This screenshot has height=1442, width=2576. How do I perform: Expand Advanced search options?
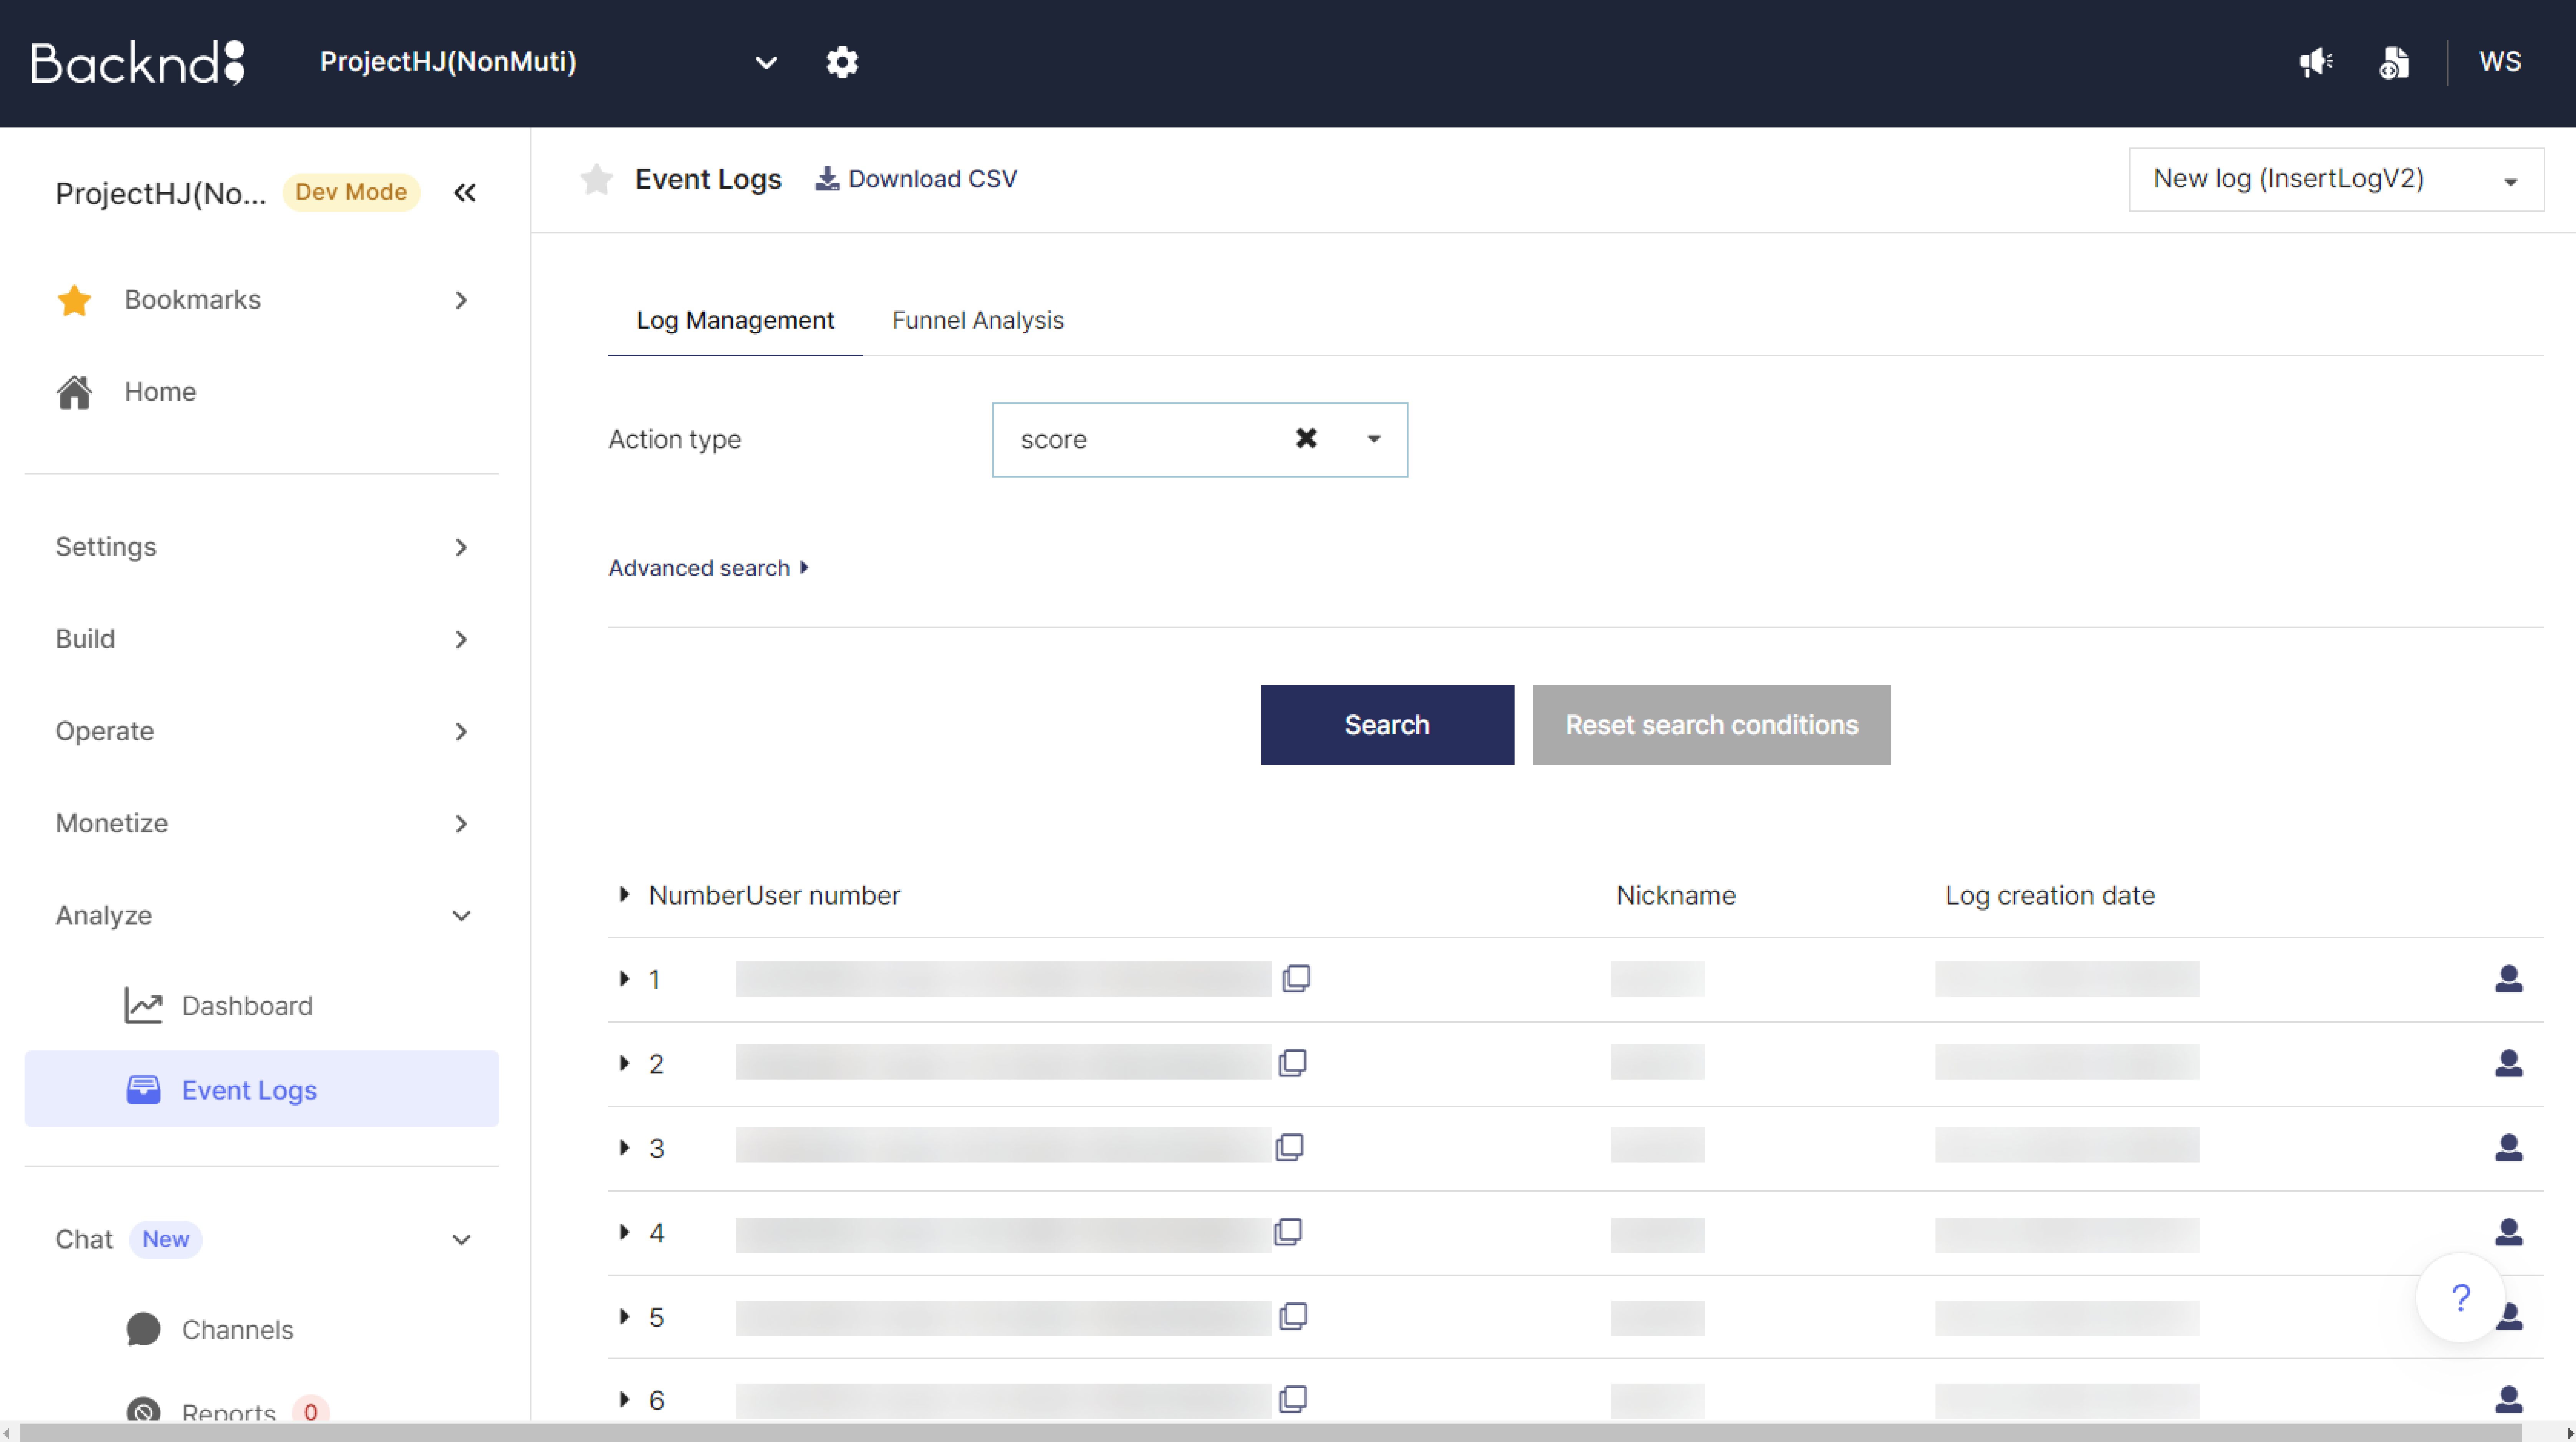709,568
